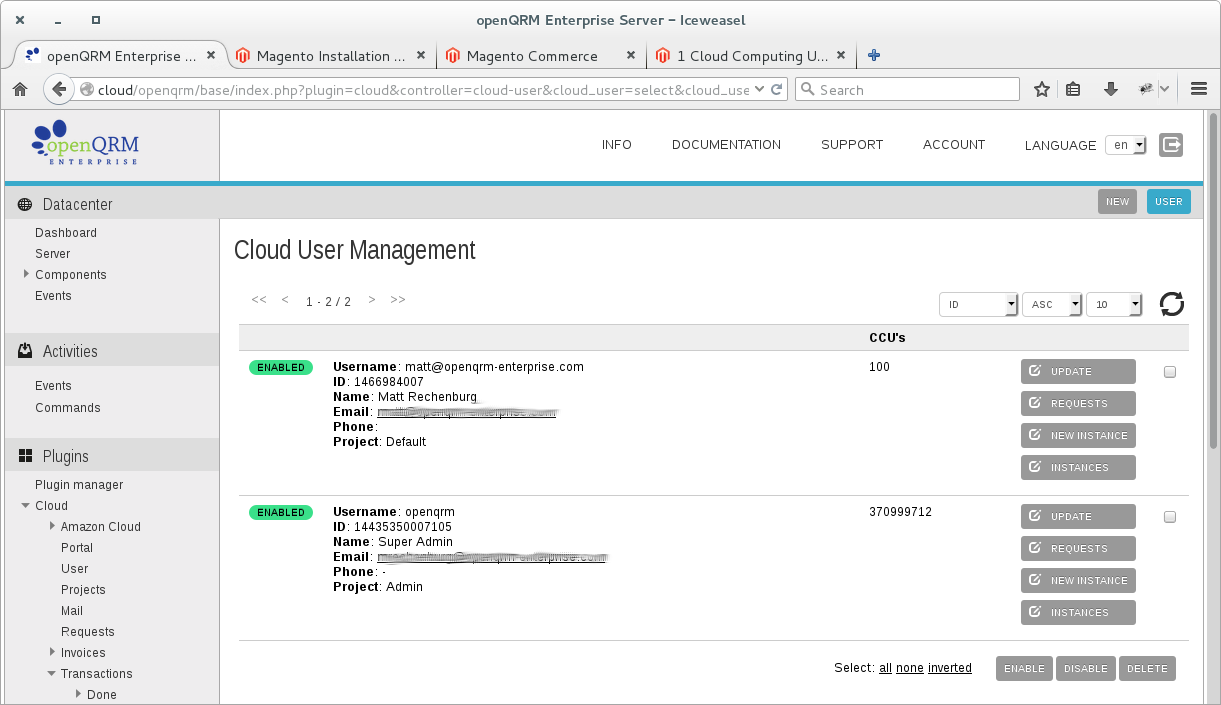Close the 1 Cloud Computing tab
This screenshot has width=1221, height=705.
[x=841, y=56]
